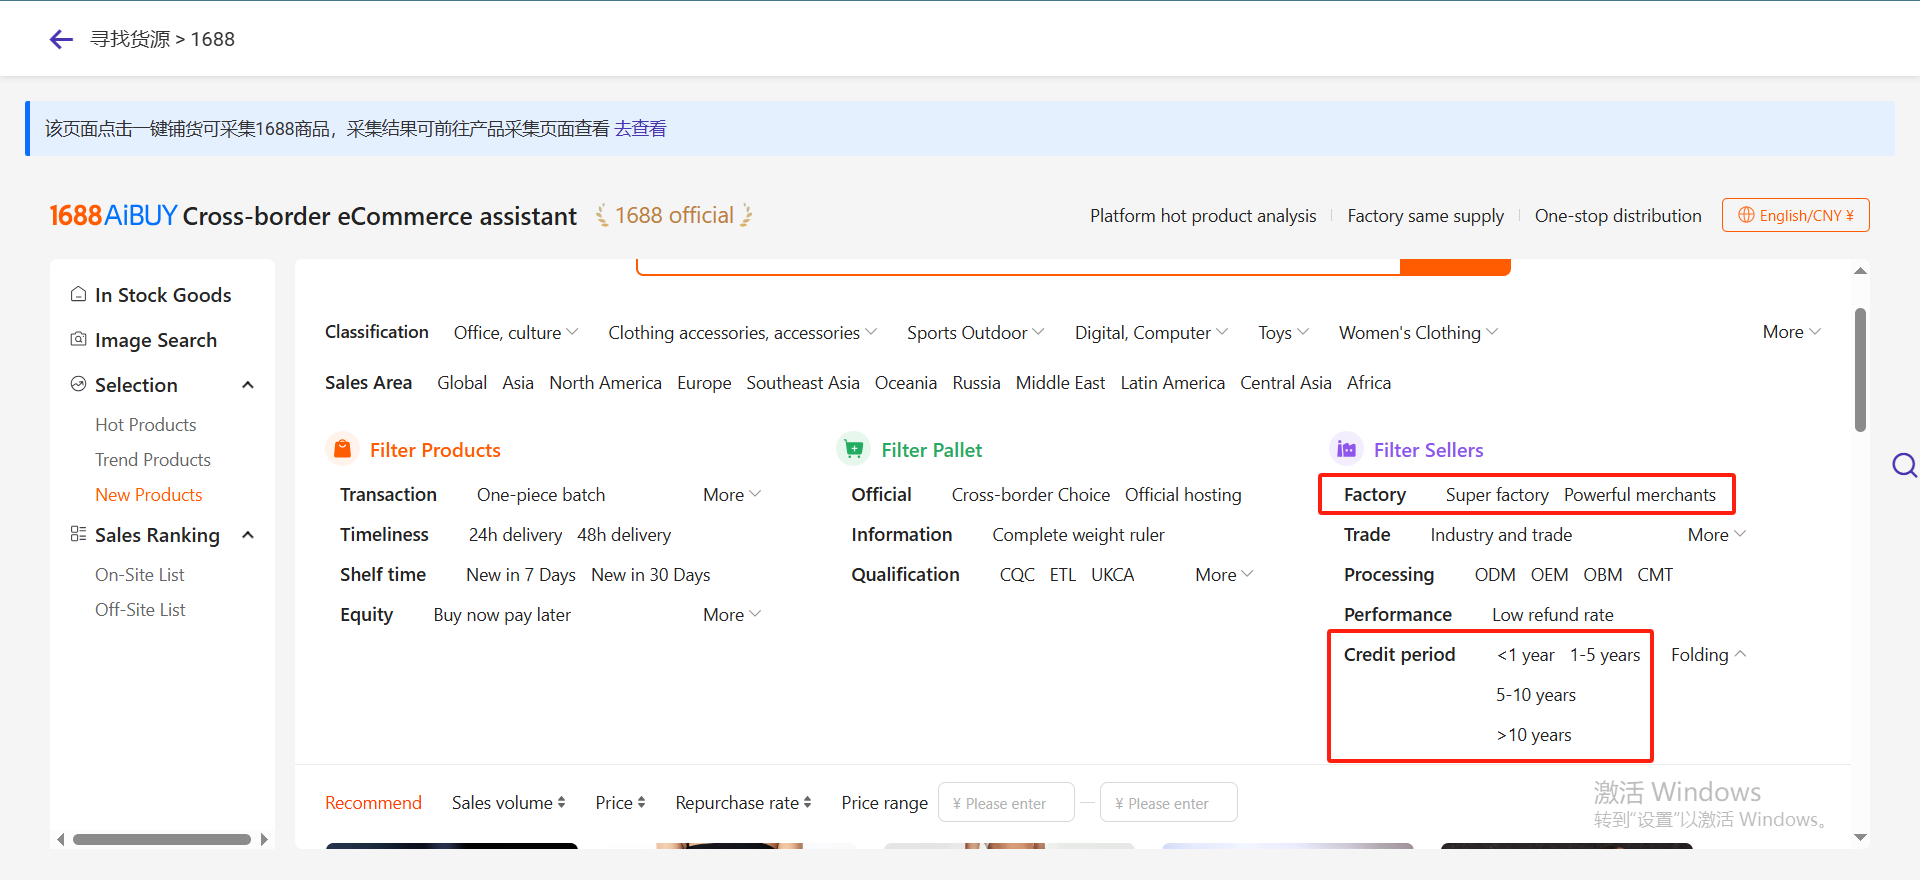
Task: Collapse the Selection section in sidebar
Action: coord(248,385)
